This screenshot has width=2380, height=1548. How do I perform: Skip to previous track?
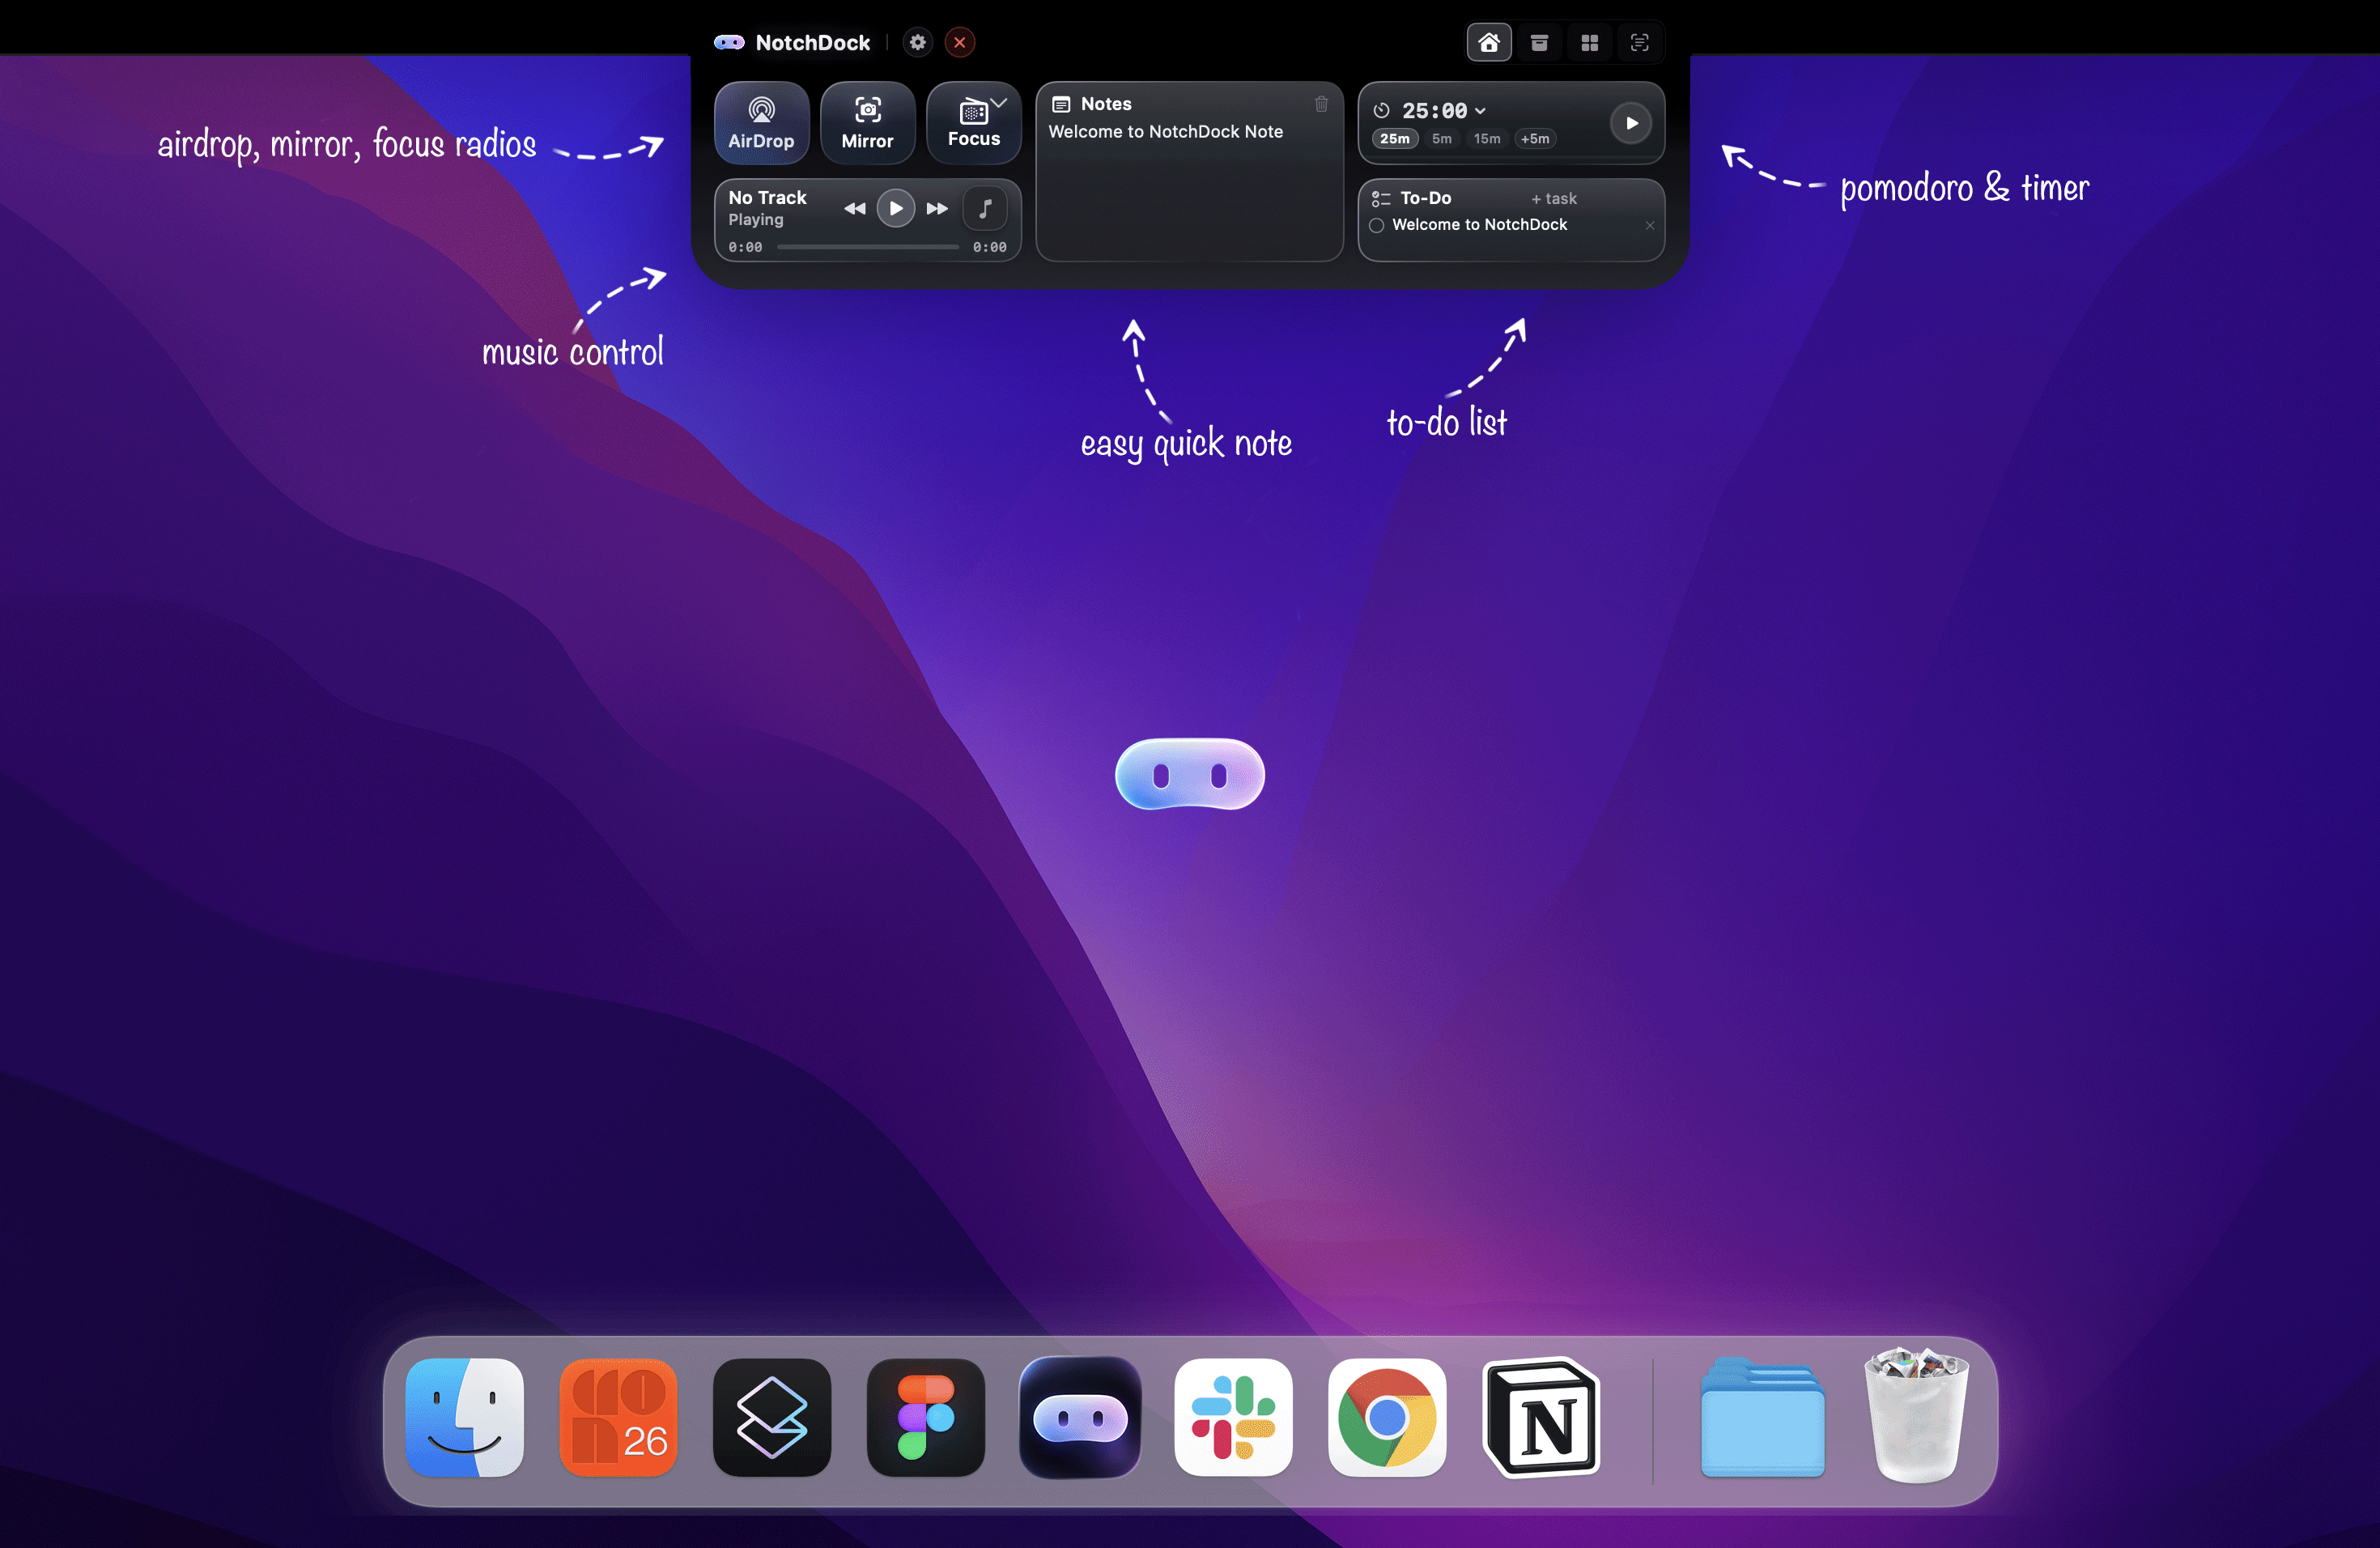(x=854, y=208)
